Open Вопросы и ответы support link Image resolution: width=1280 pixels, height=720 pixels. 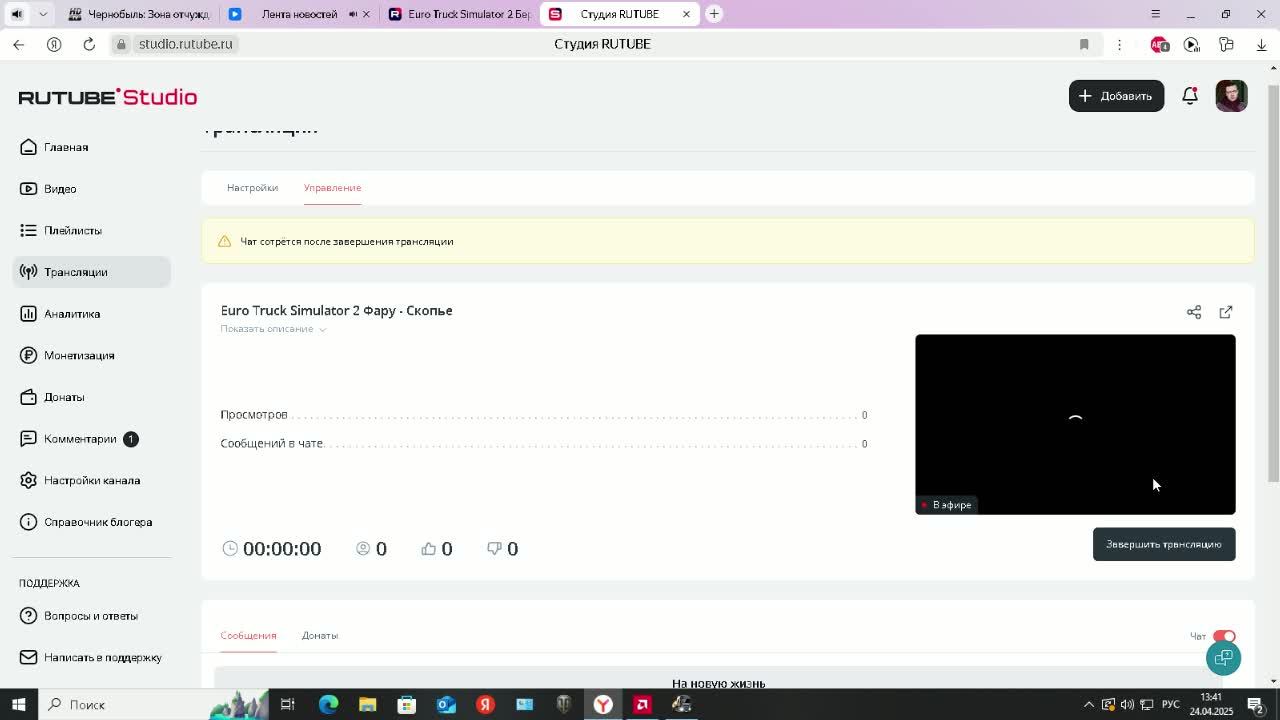91,616
